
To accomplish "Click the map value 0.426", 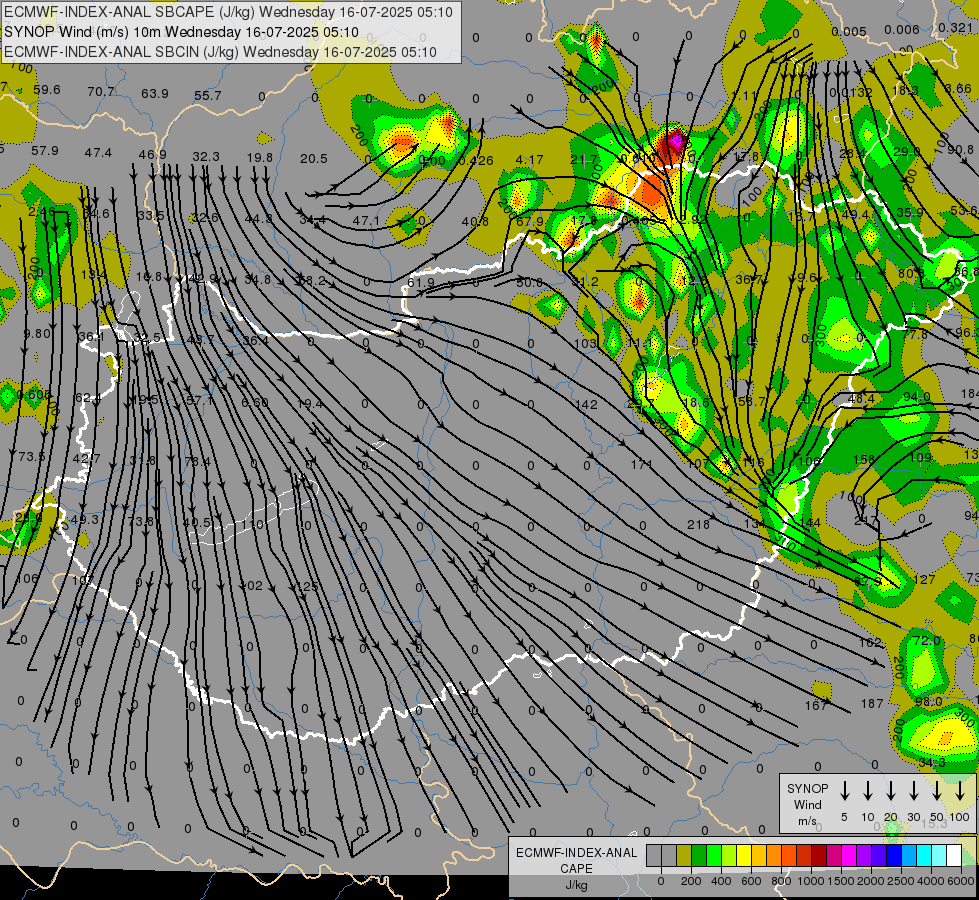I will [475, 161].
